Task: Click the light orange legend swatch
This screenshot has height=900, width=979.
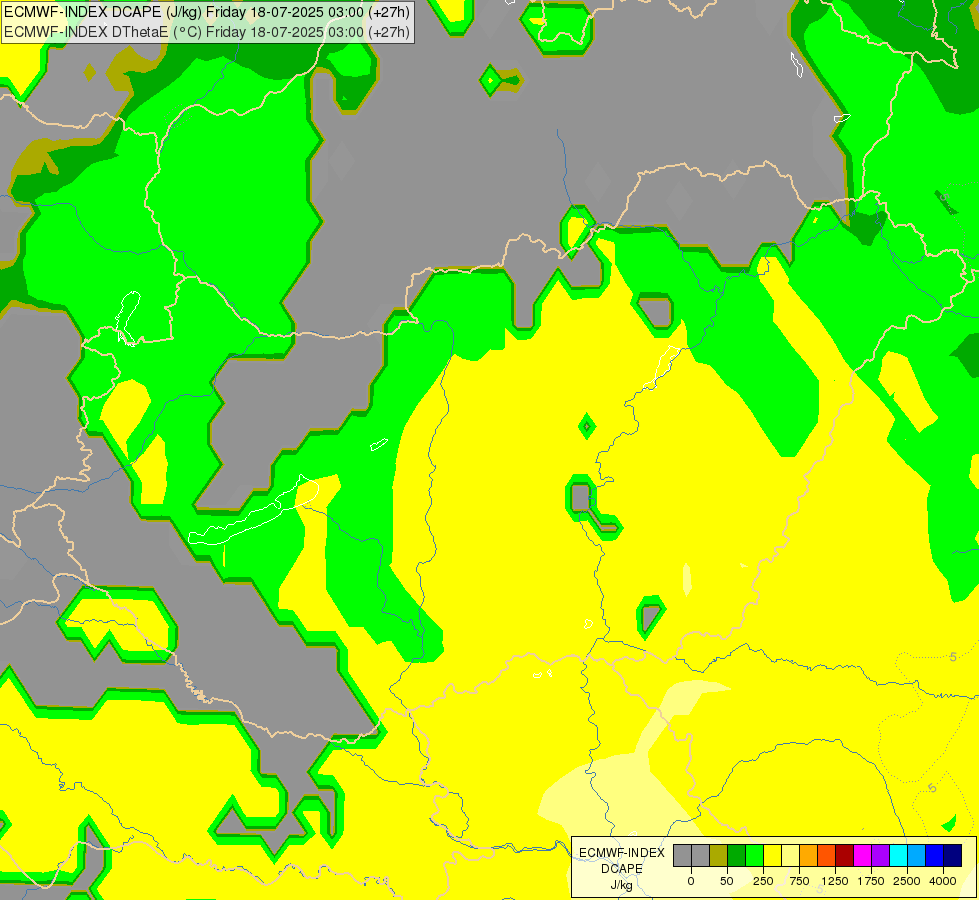Action: pyautogui.click(x=809, y=855)
